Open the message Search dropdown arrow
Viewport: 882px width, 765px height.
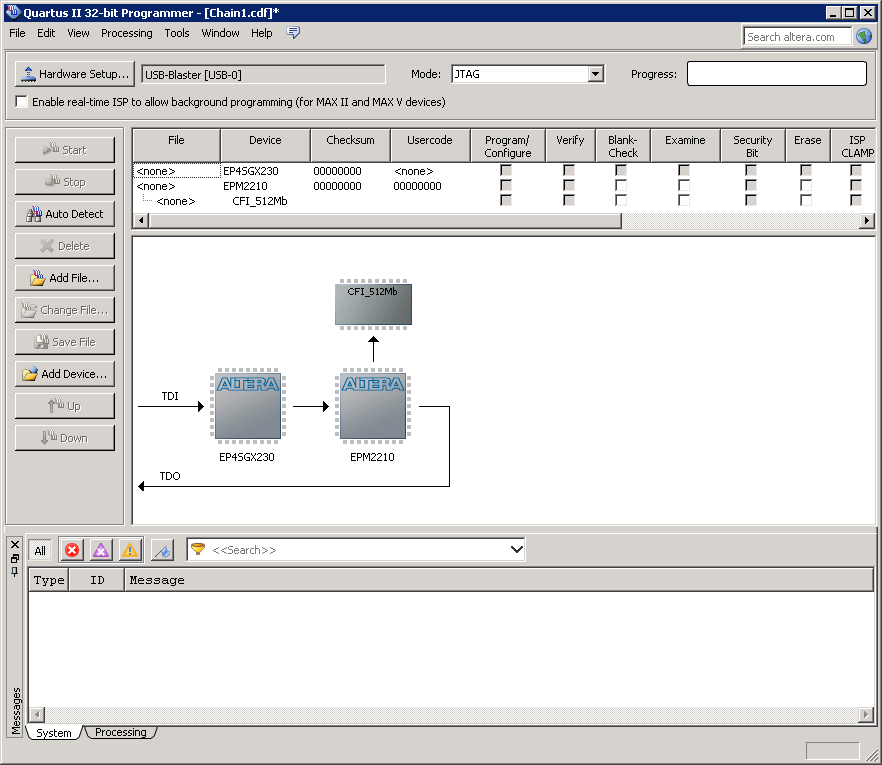516,550
